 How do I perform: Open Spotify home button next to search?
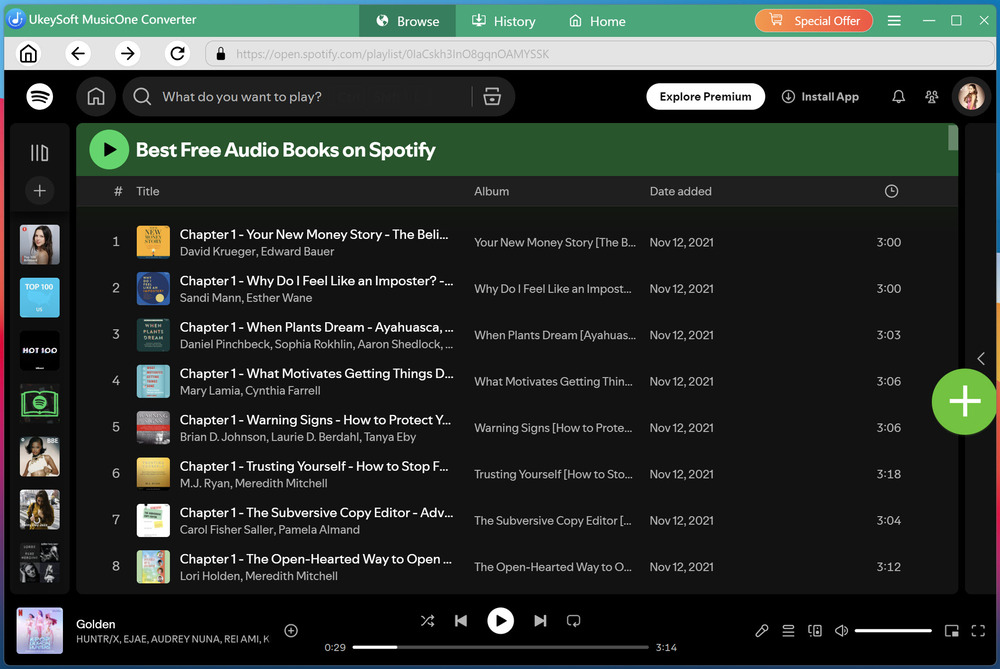point(96,97)
